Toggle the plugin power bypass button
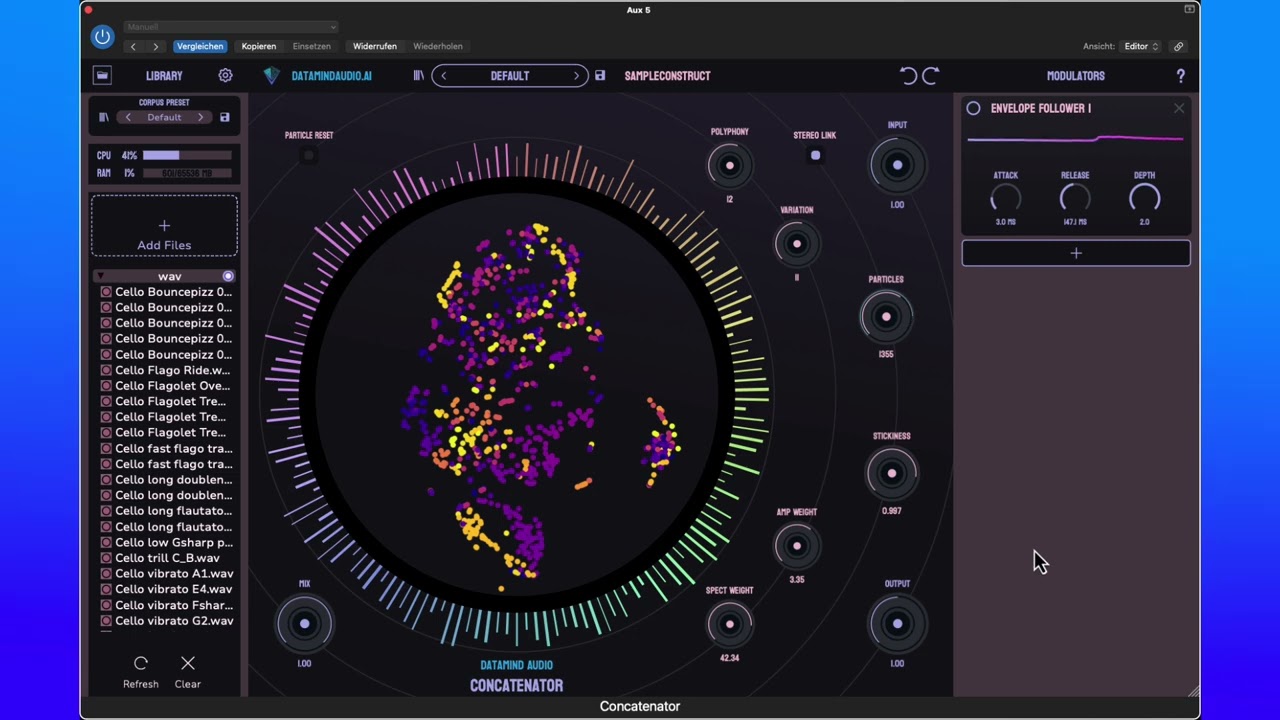The image size is (1280, 720). pos(102,37)
